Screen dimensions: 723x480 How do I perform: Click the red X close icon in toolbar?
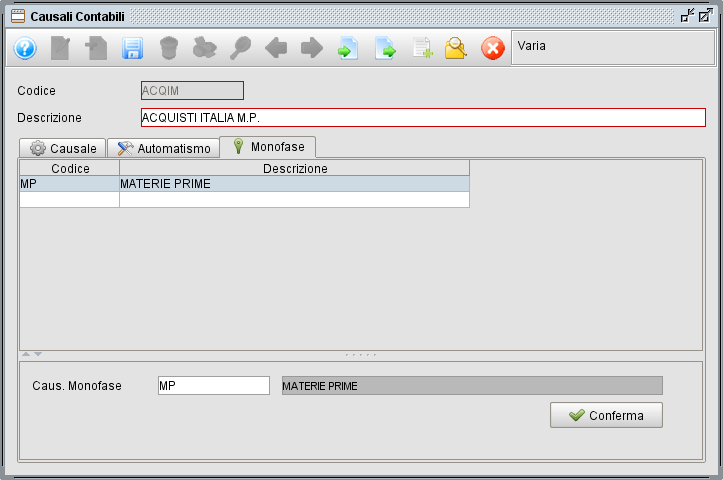tap(493, 48)
